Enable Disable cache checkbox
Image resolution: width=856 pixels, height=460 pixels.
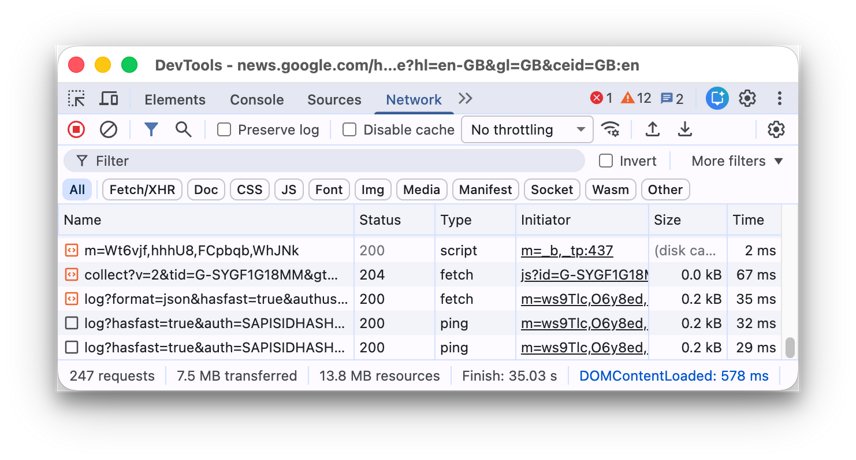point(349,129)
